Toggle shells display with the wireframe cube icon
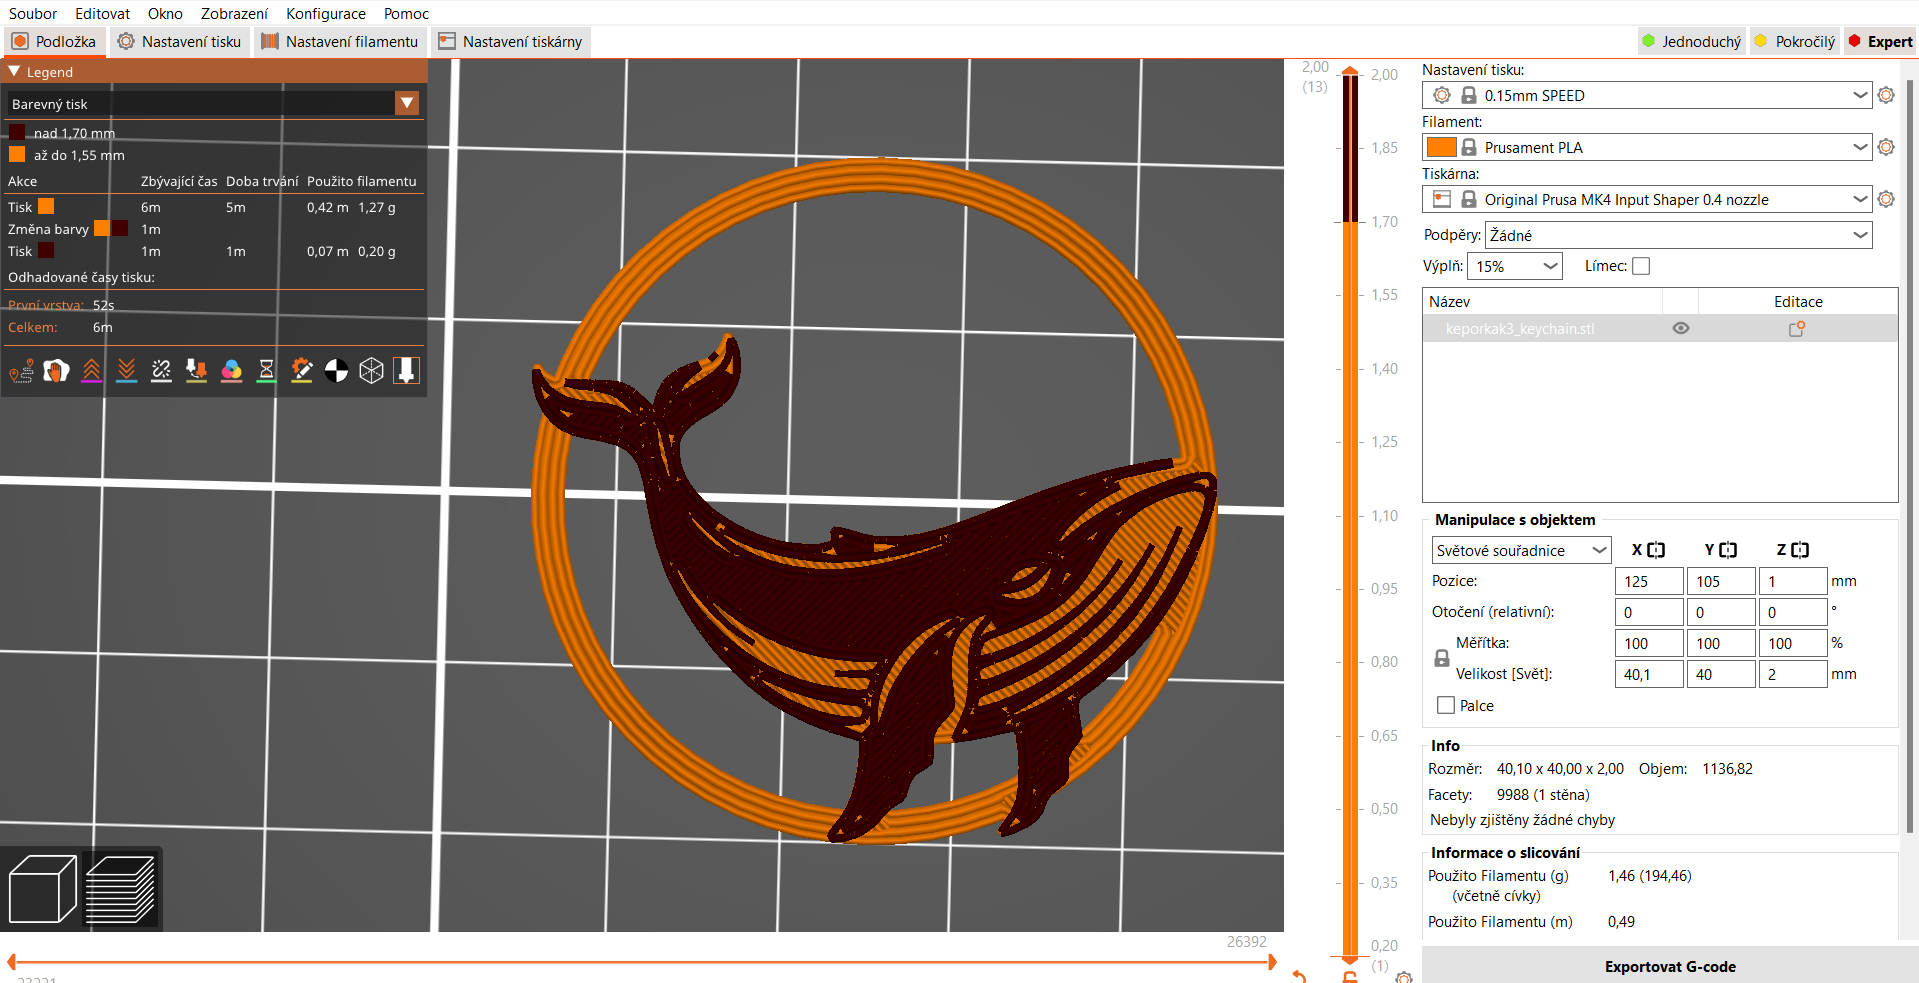The height and width of the screenshot is (983, 1919). pos(371,371)
